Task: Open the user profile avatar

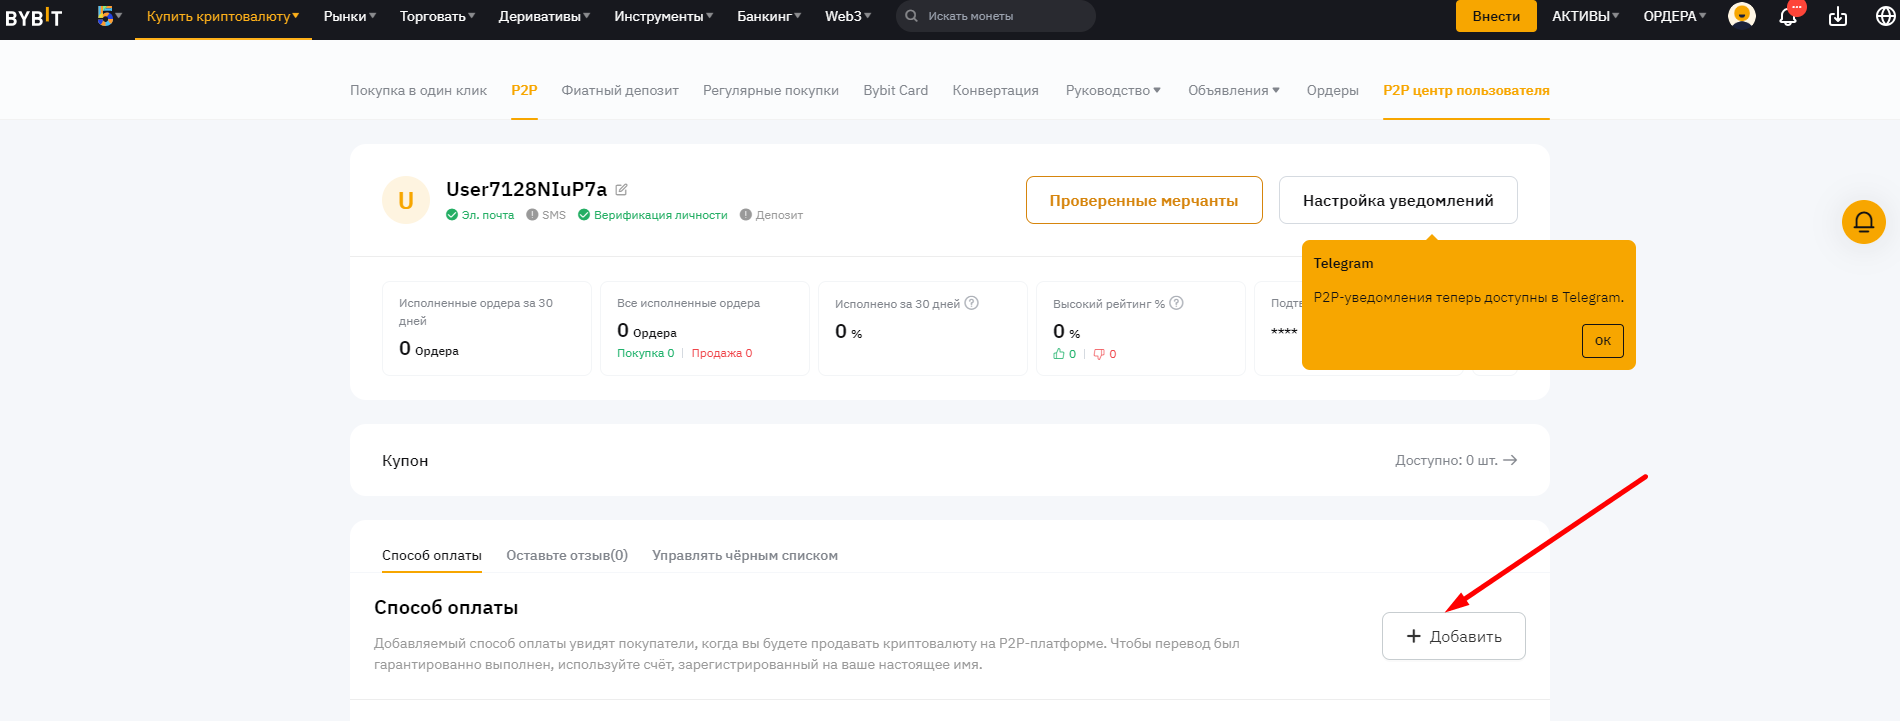Action: point(1742,16)
